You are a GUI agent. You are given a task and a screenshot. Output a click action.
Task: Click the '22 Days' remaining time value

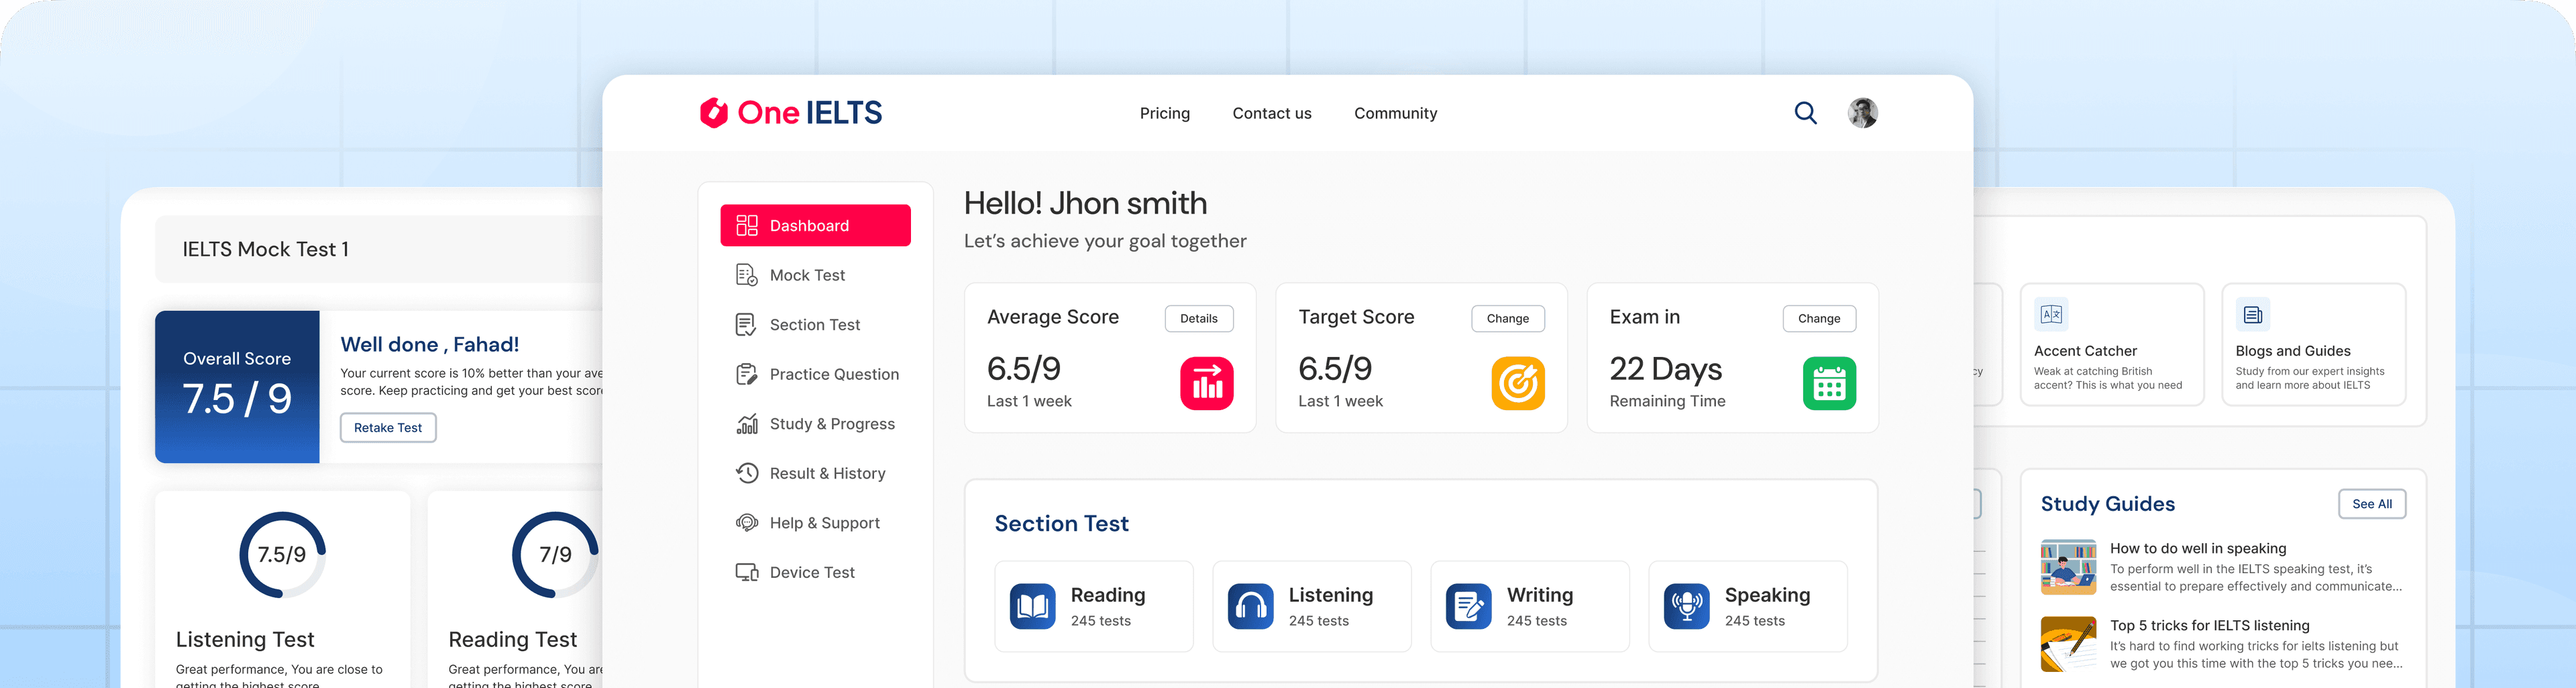[1665, 369]
